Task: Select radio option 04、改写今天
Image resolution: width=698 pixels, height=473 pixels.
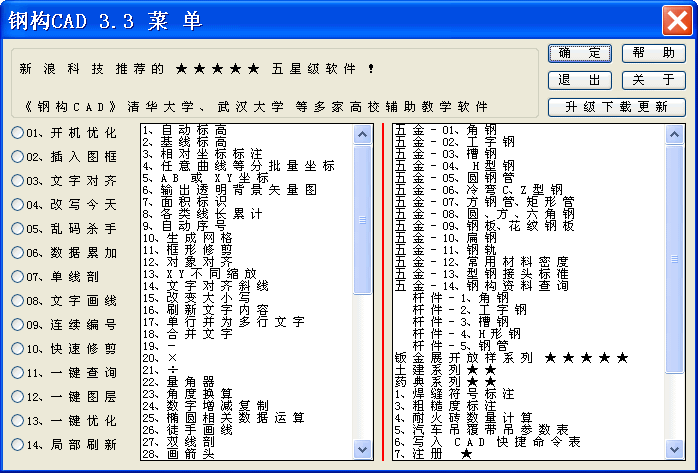Action: click(x=64, y=205)
